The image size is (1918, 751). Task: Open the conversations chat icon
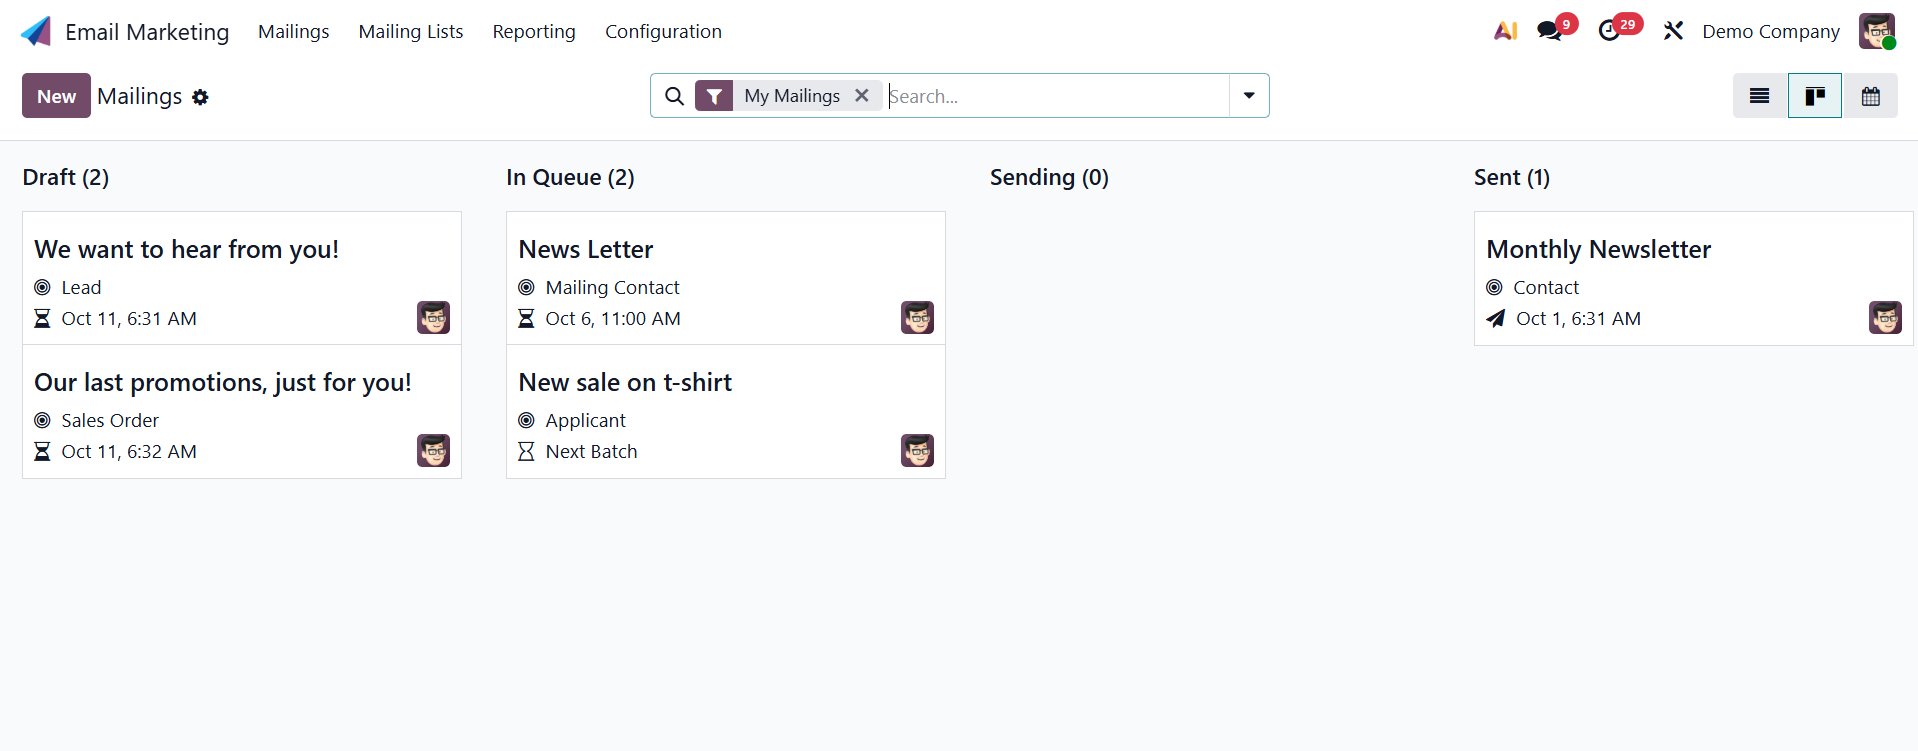coord(1550,31)
